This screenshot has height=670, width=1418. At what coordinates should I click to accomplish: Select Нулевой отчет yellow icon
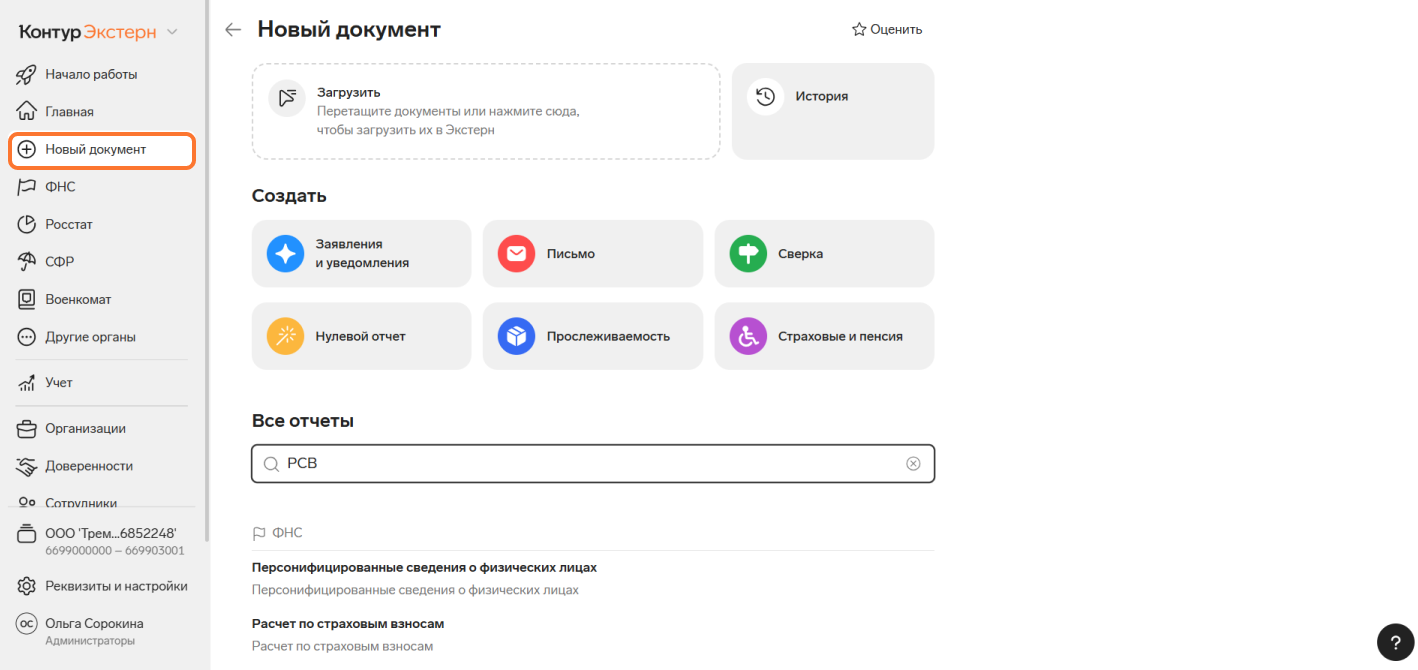tap(285, 337)
